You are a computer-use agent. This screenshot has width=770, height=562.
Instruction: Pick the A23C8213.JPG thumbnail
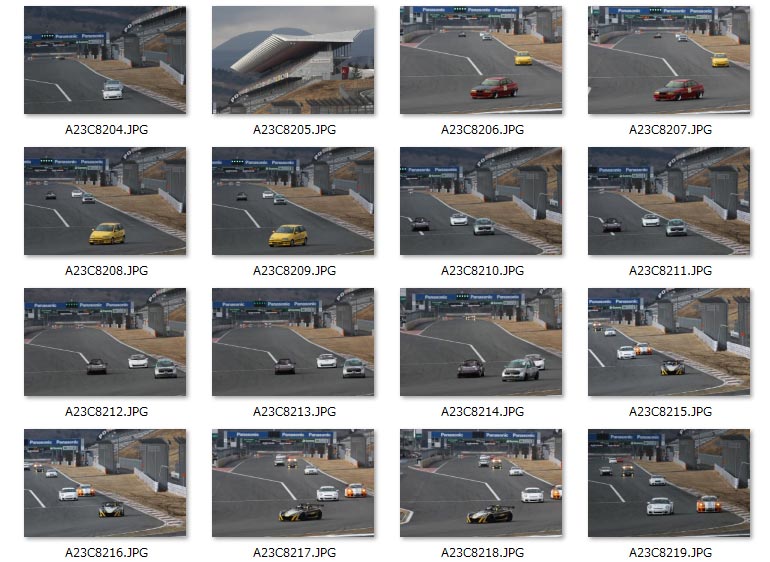(x=293, y=342)
